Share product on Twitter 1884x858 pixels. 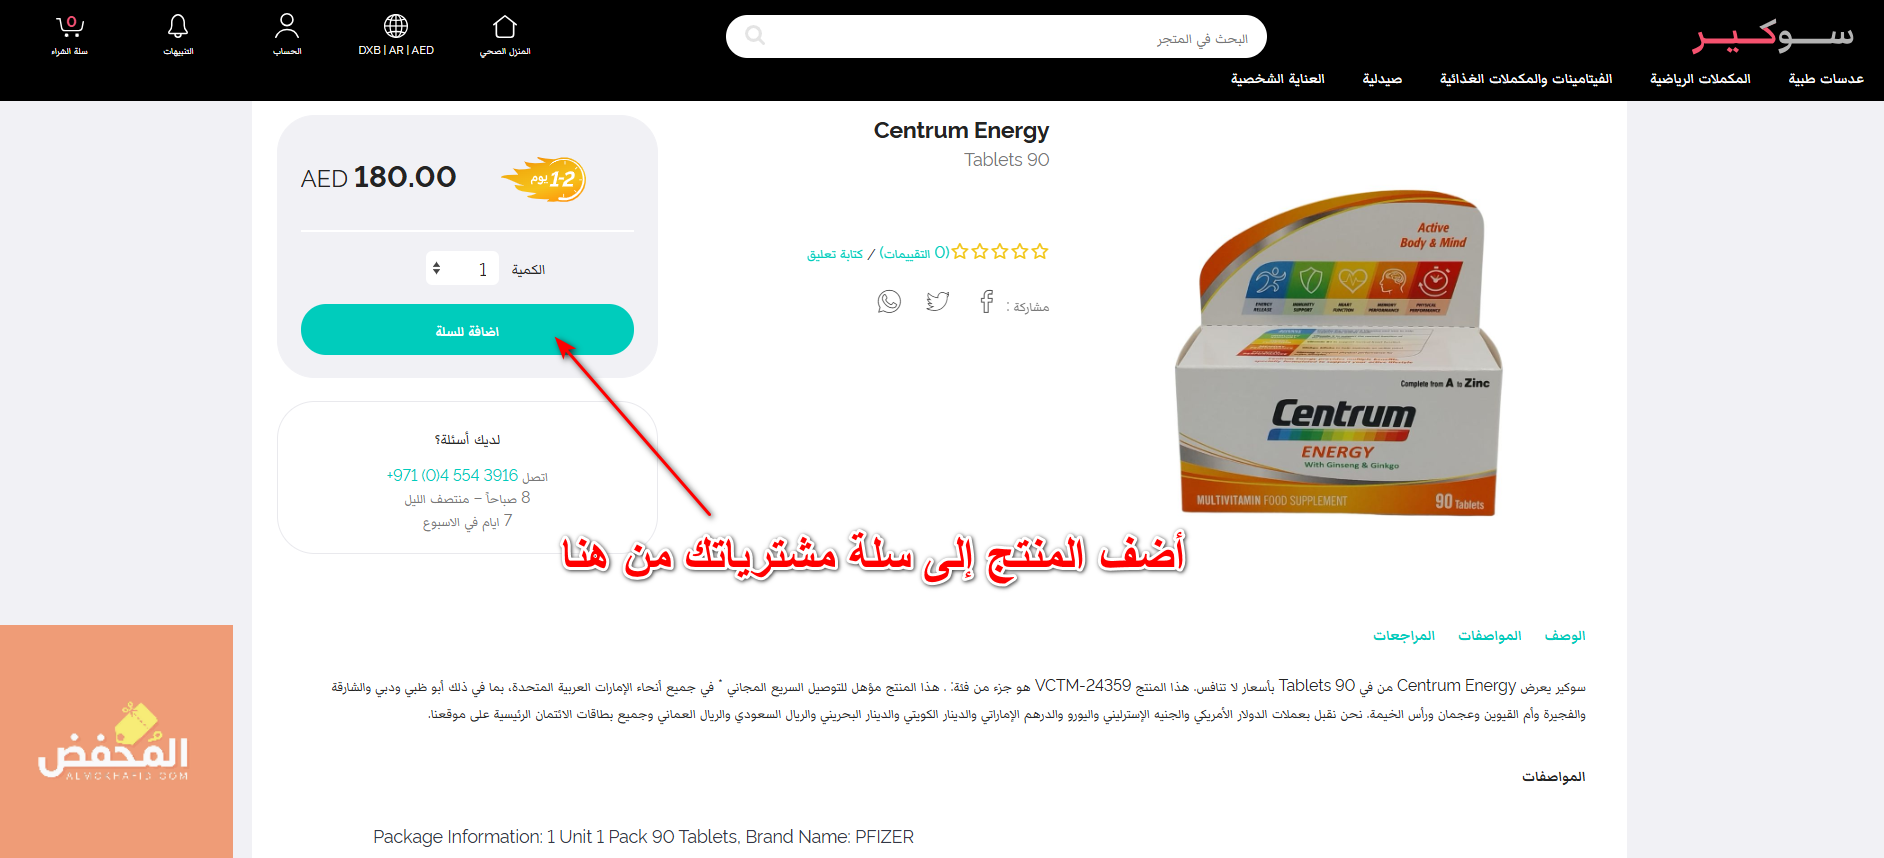click(x=938, y=302)
